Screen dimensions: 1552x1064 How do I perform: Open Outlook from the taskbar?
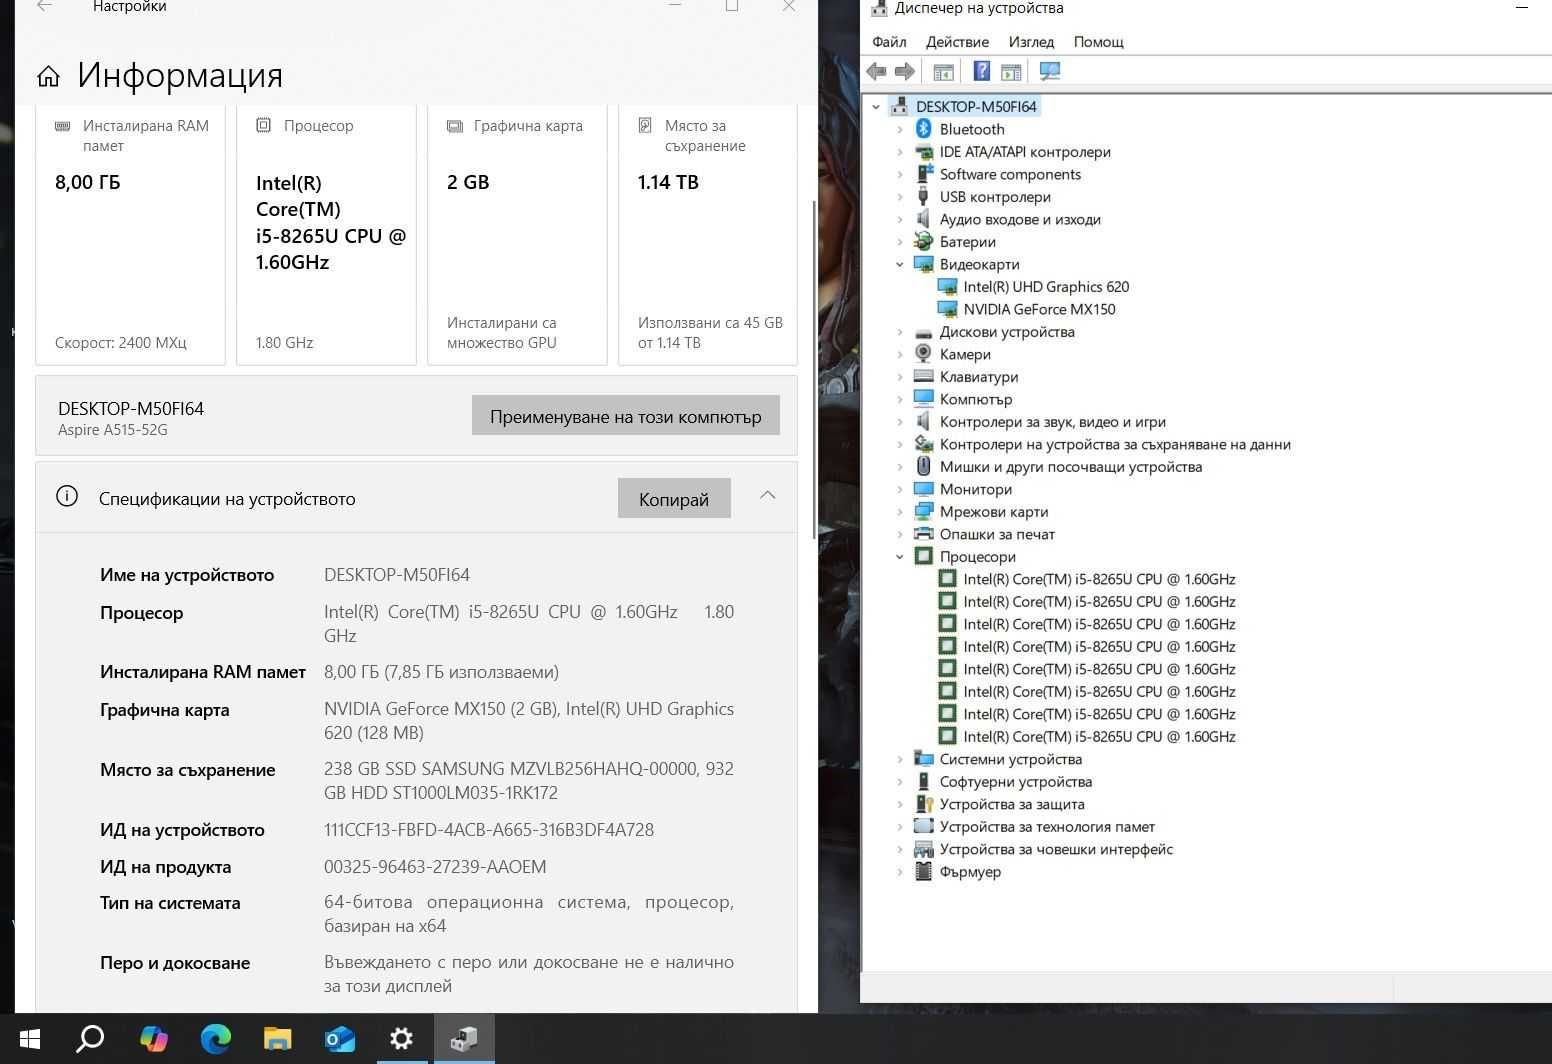pyautogui.click(x=339, y=1039)
